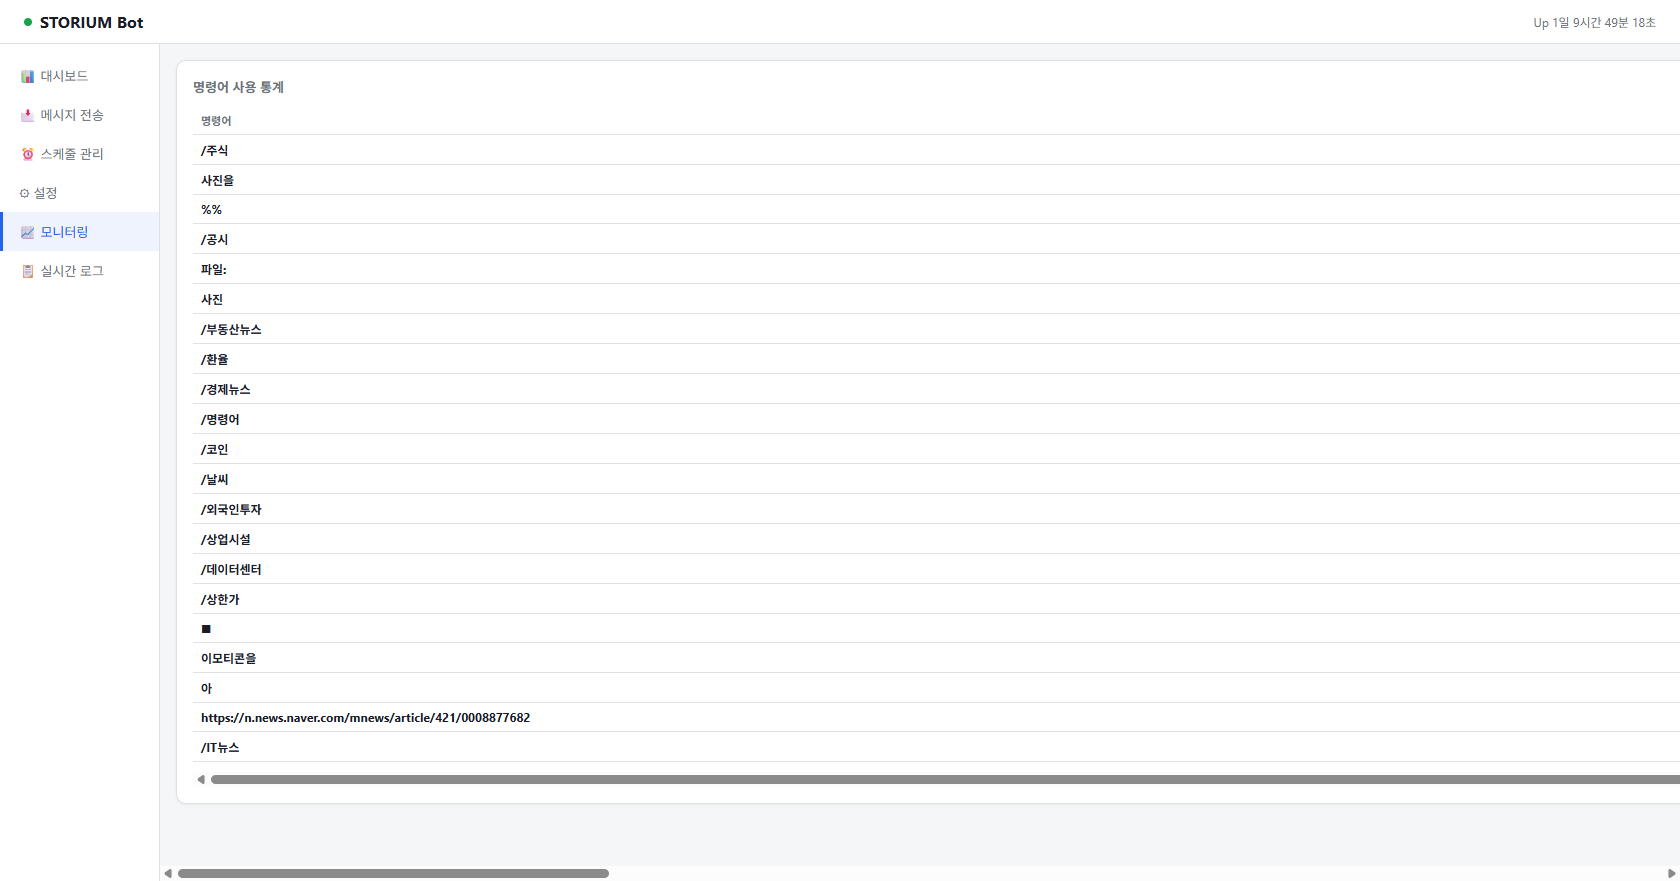The image size is (1680, 881).
Task: Click the page horizontal scrollbar thumb
Action: click(x=393, y=873)
